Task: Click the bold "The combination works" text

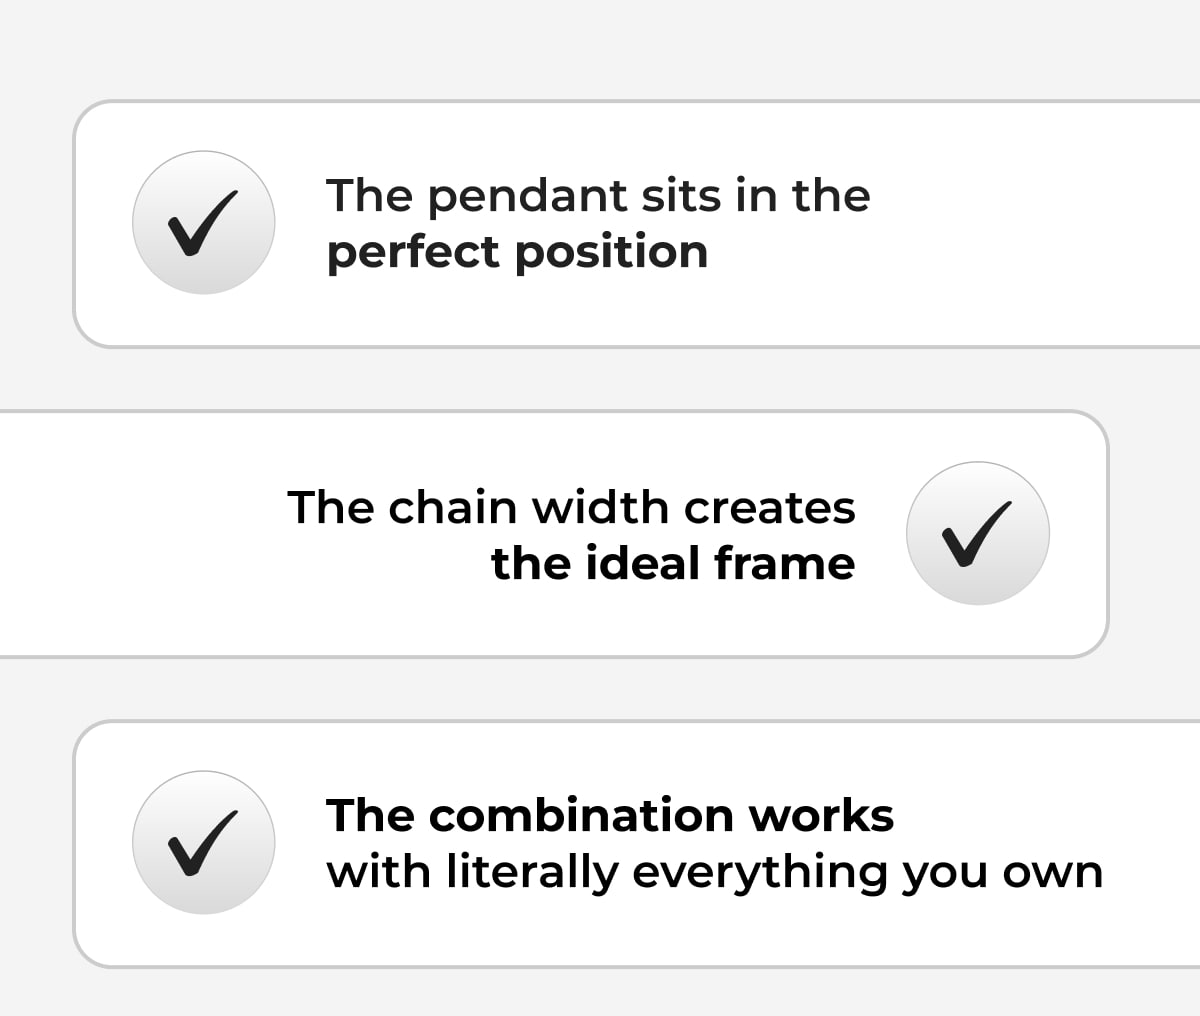Action: point(610,815)
